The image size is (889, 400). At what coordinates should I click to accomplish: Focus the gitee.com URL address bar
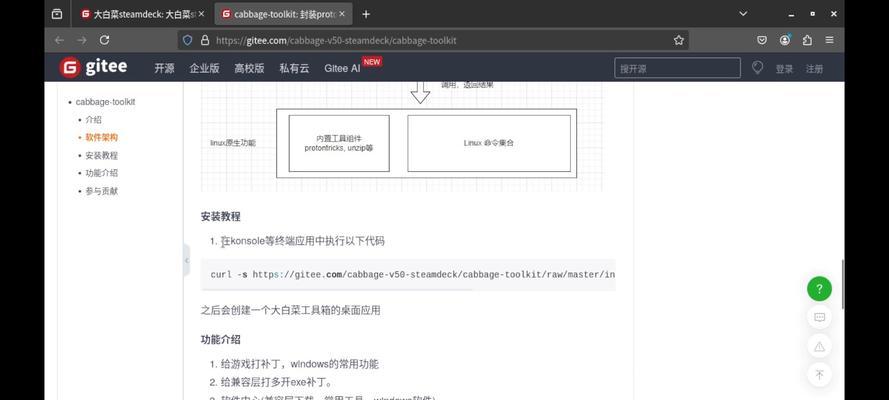point(431,40)
